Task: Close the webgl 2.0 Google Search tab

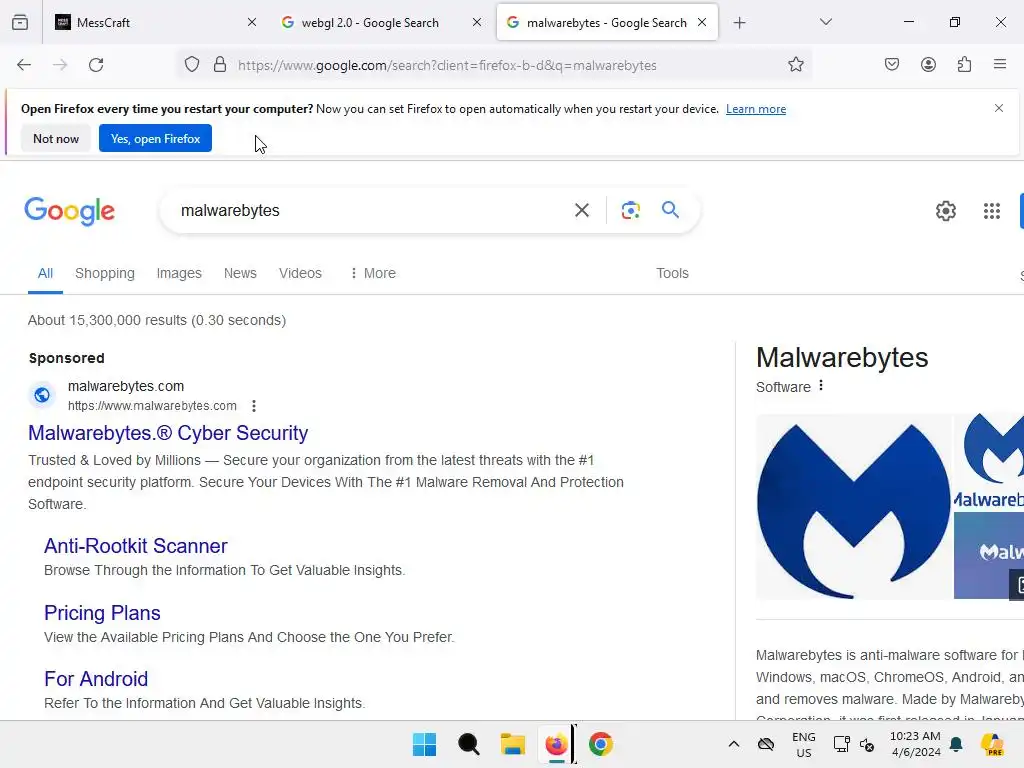Action: (x=477, y=22)
